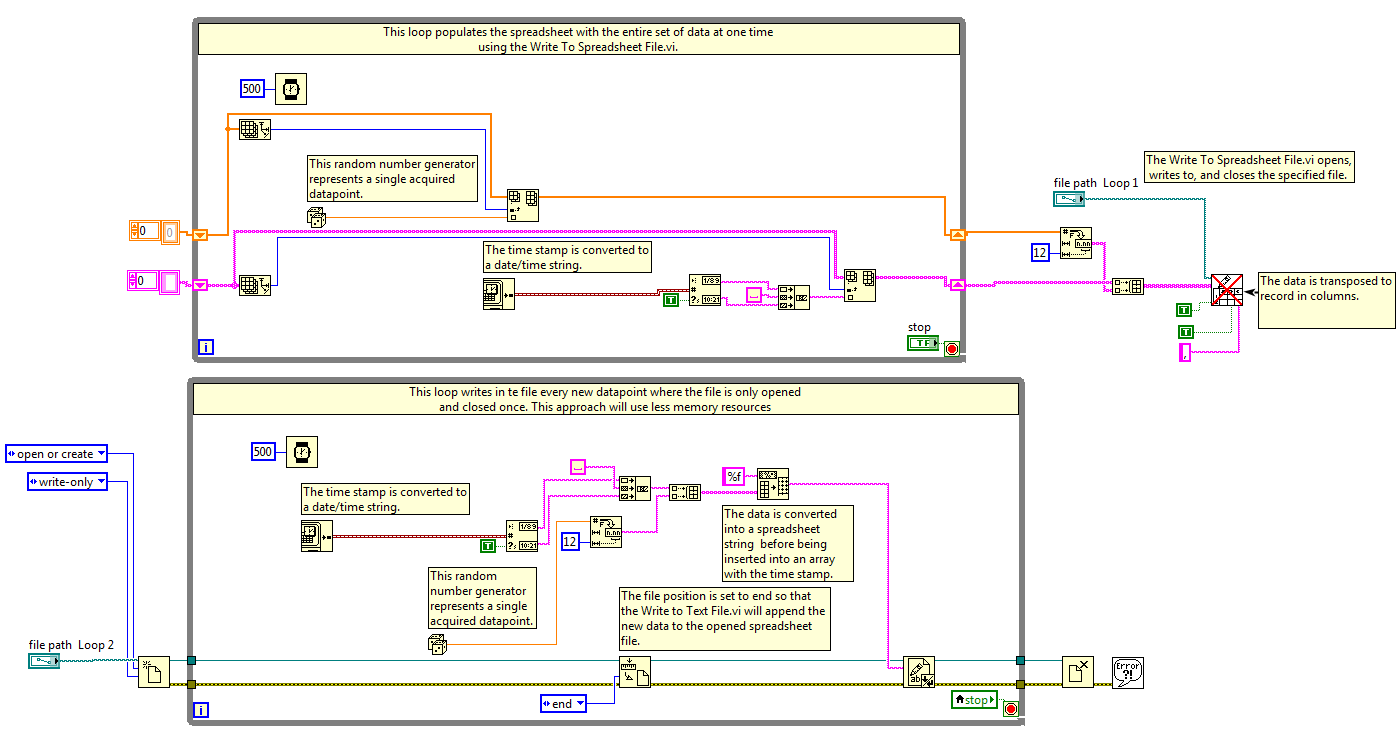Click the first loop's red stop condition terminal
This screenshot has width=1400, height=736.
[x=952, y=349]
